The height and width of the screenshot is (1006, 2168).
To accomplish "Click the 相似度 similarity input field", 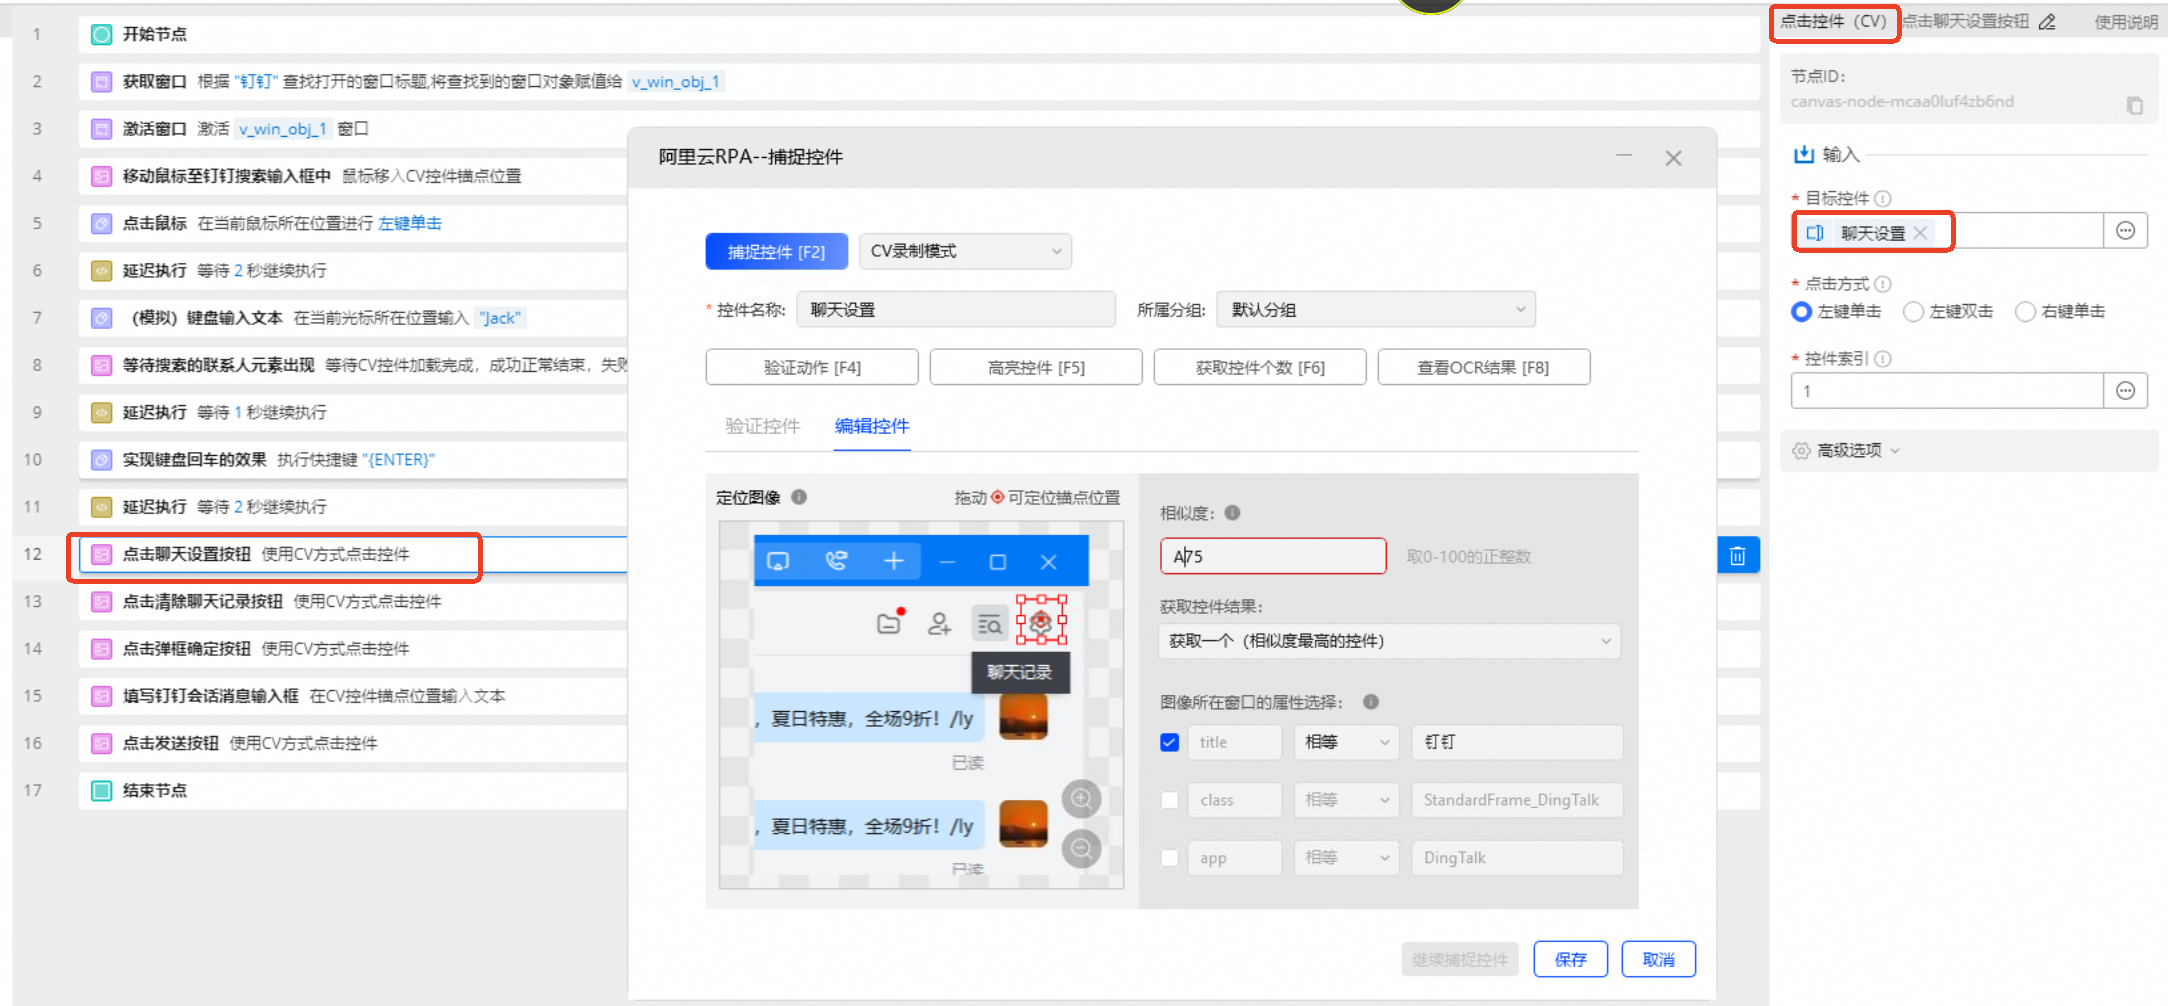I will click(x=1273, y=556).
